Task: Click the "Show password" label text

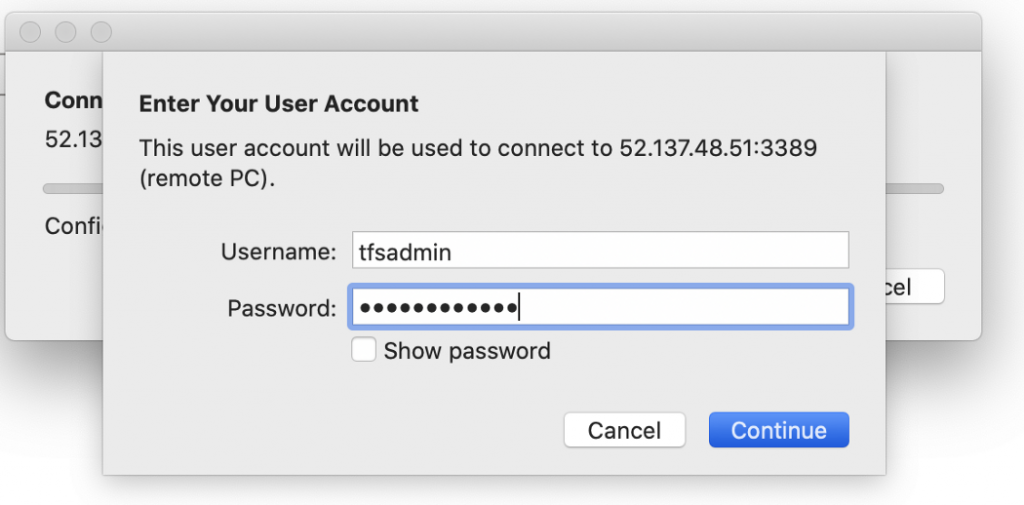Action: click(x=467, y=351)
